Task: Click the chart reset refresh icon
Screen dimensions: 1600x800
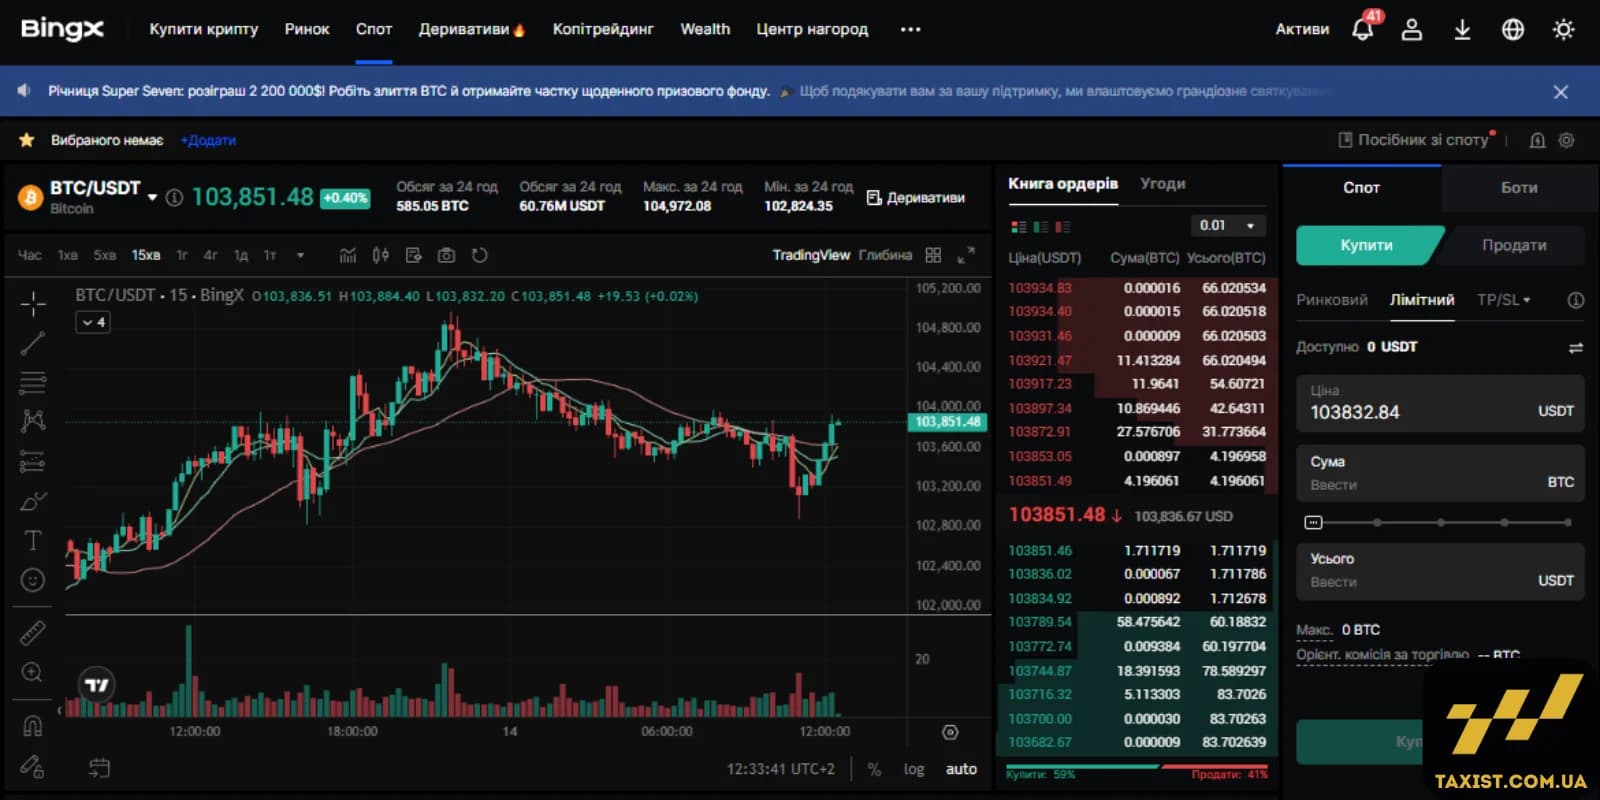Action: (x=480, y=255)
